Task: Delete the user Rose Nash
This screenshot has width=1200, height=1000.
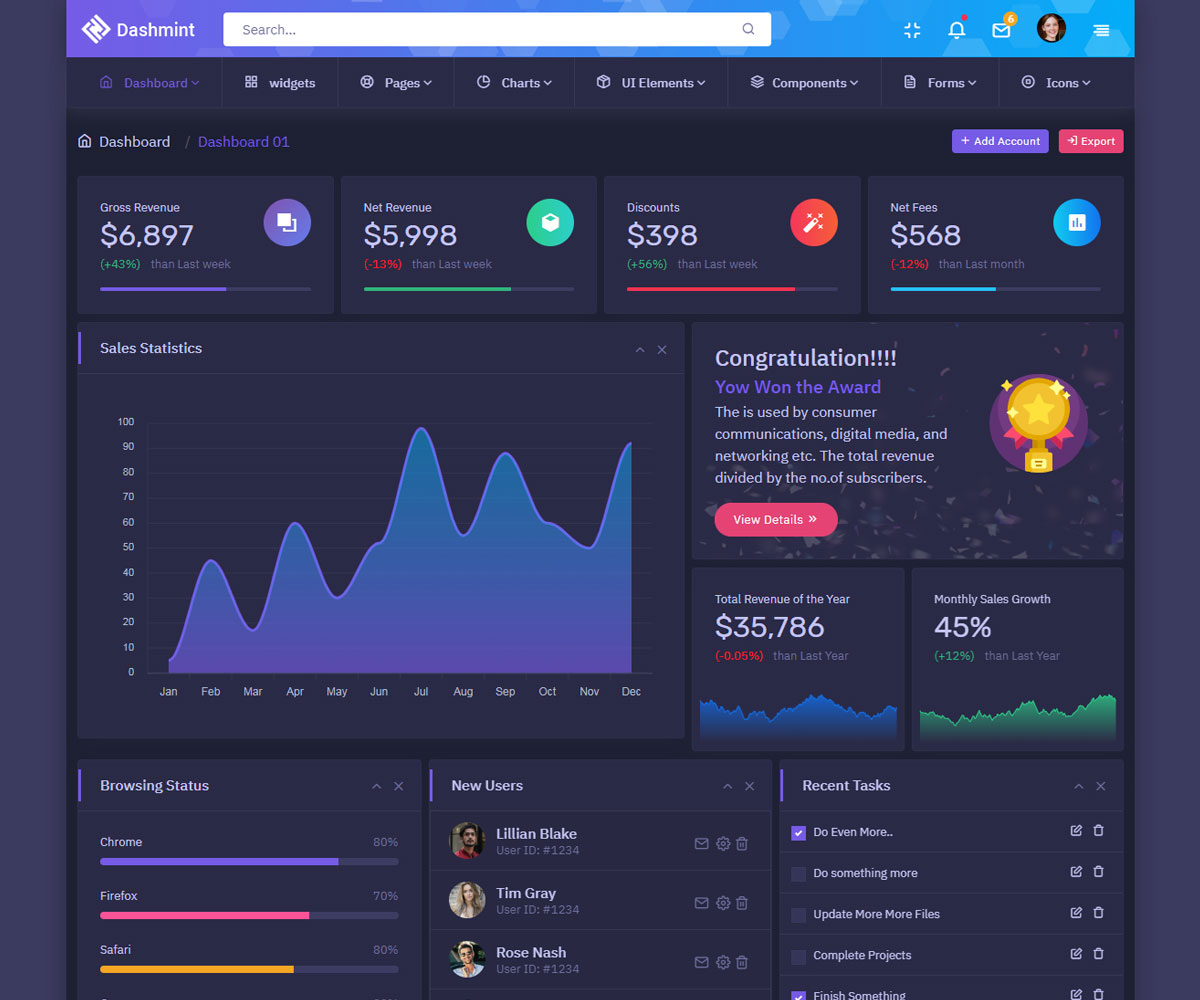Action: point(742,962)
